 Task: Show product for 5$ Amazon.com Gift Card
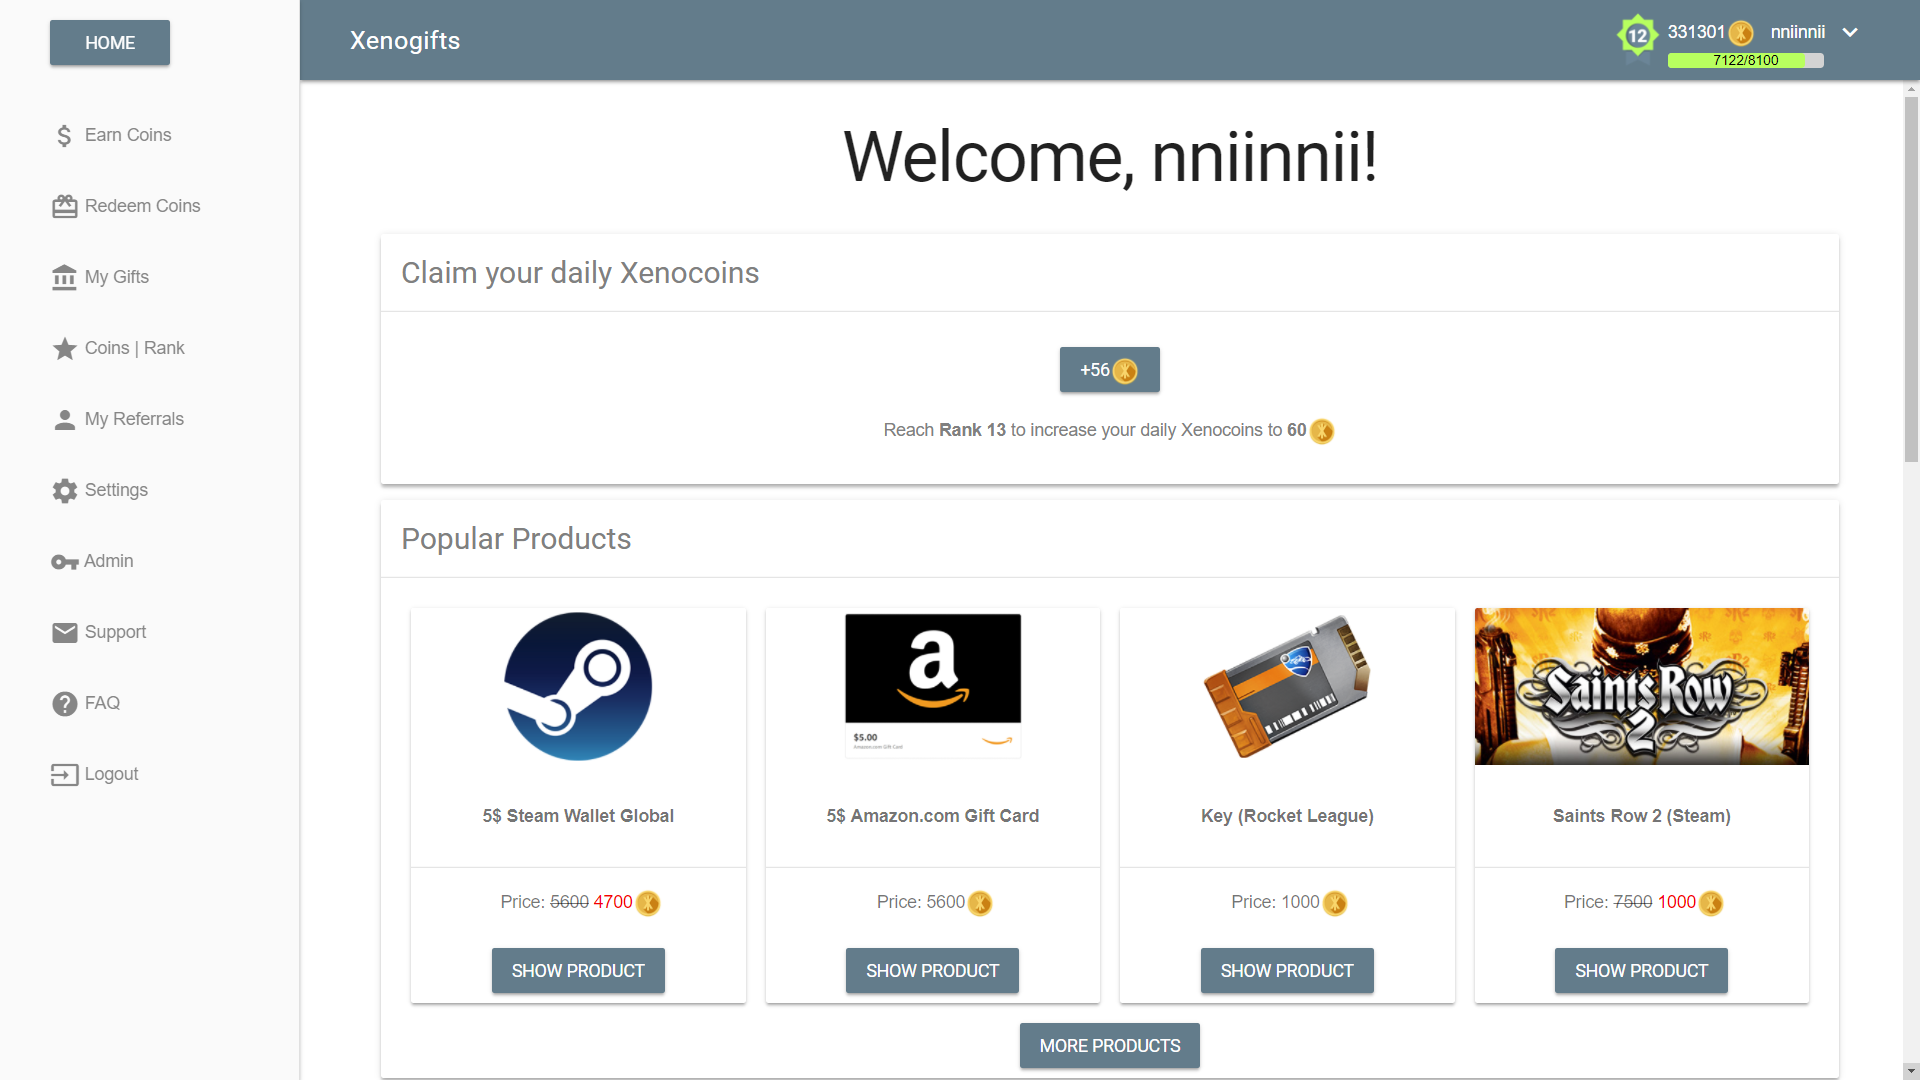pyautogui.click(x=932, y=971)
